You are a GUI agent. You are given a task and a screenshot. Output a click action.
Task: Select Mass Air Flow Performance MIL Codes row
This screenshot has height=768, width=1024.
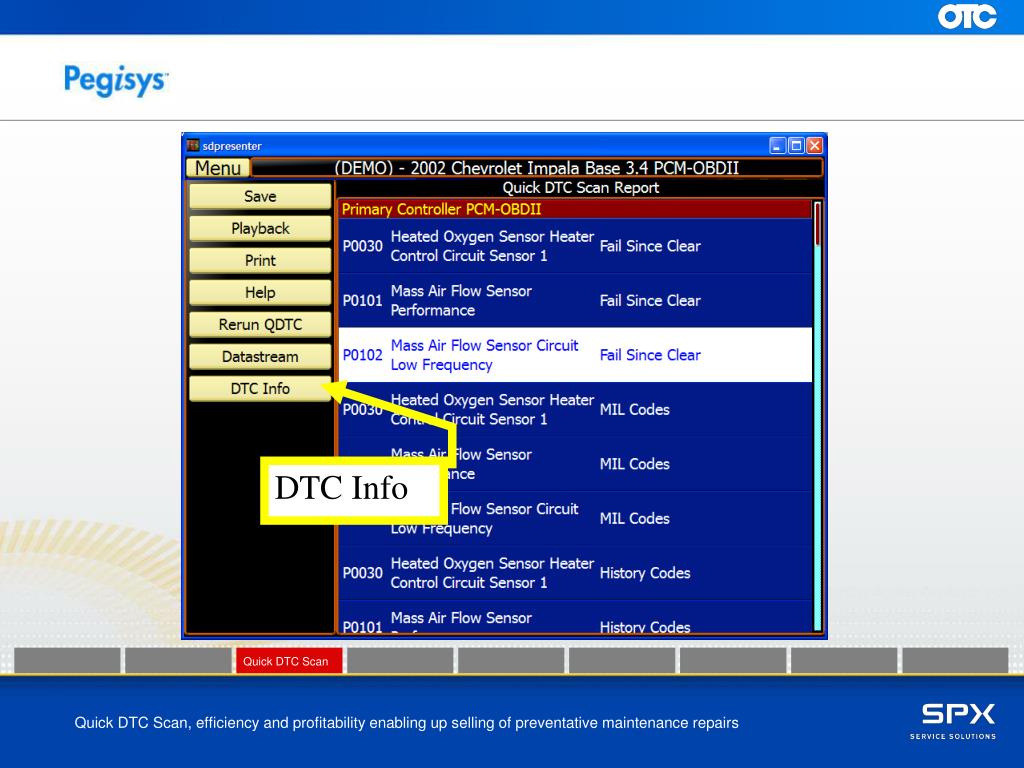(x=575, y=464)
